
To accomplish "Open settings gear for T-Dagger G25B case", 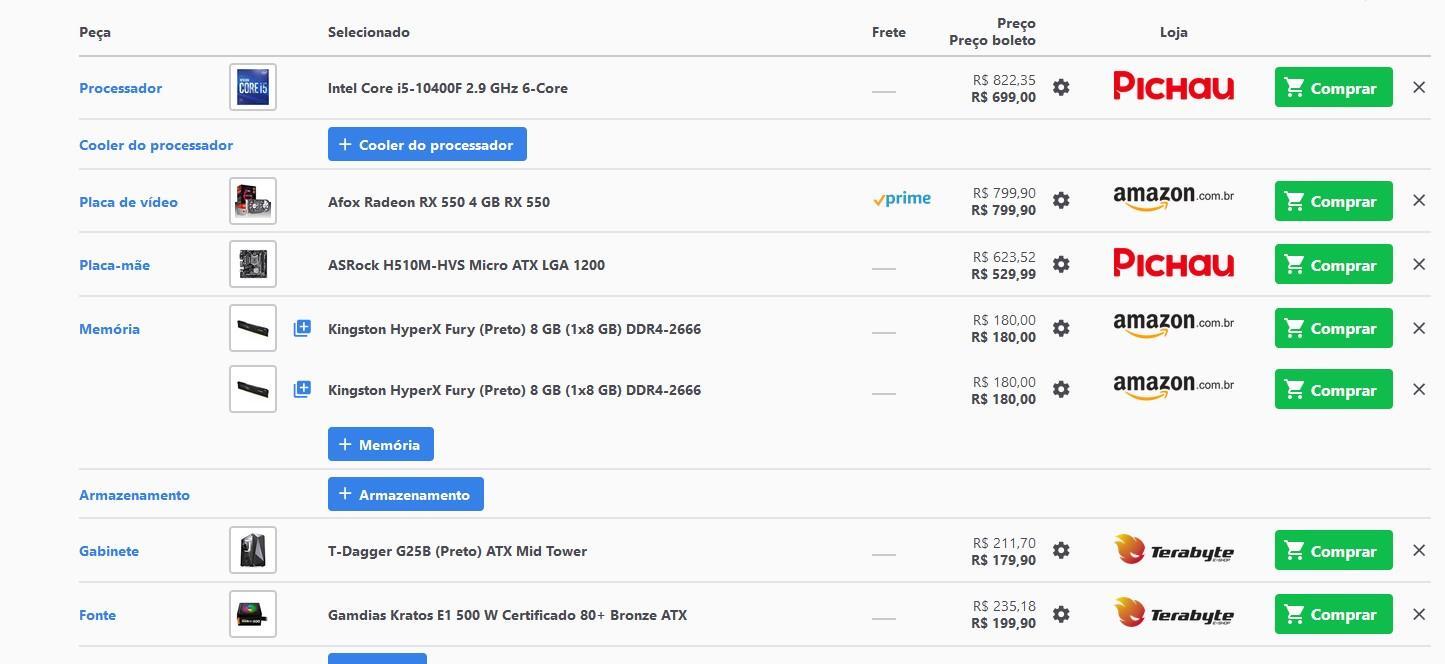I will pos(1061,551).
